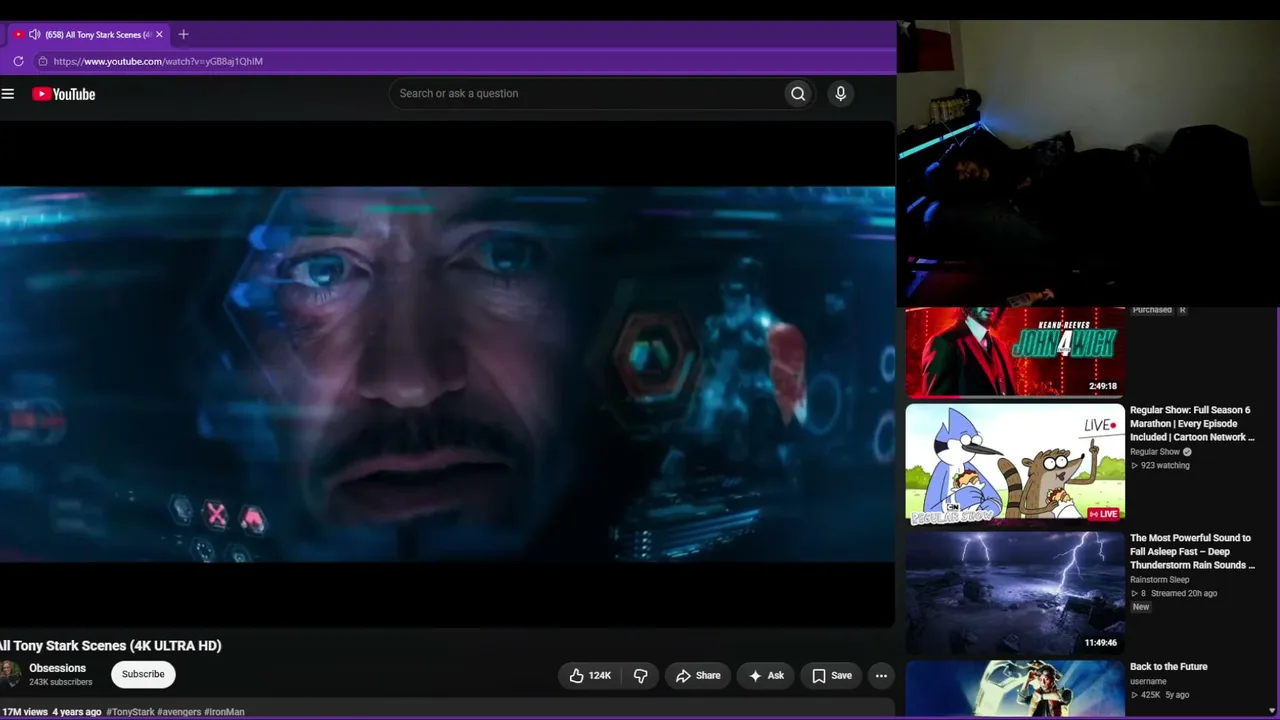1280x720 pixels.
Task: Click the '243K subscribers' count
Action: coord(60,683)
